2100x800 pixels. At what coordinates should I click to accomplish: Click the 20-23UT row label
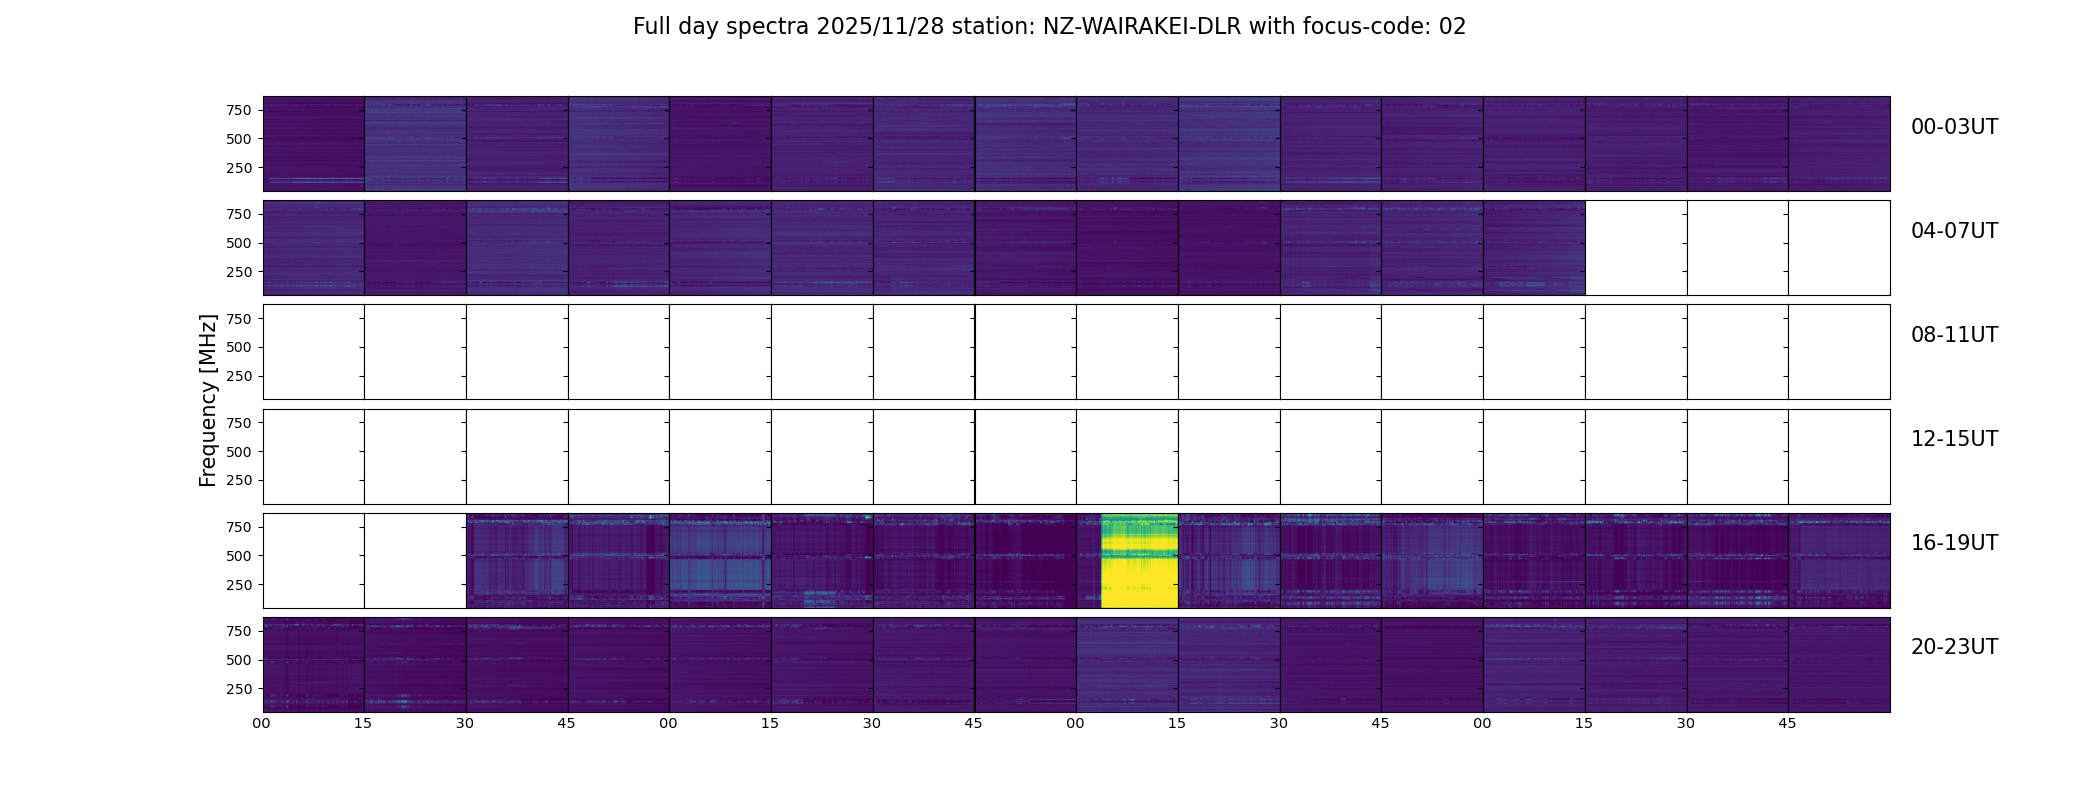[1954, 647]
